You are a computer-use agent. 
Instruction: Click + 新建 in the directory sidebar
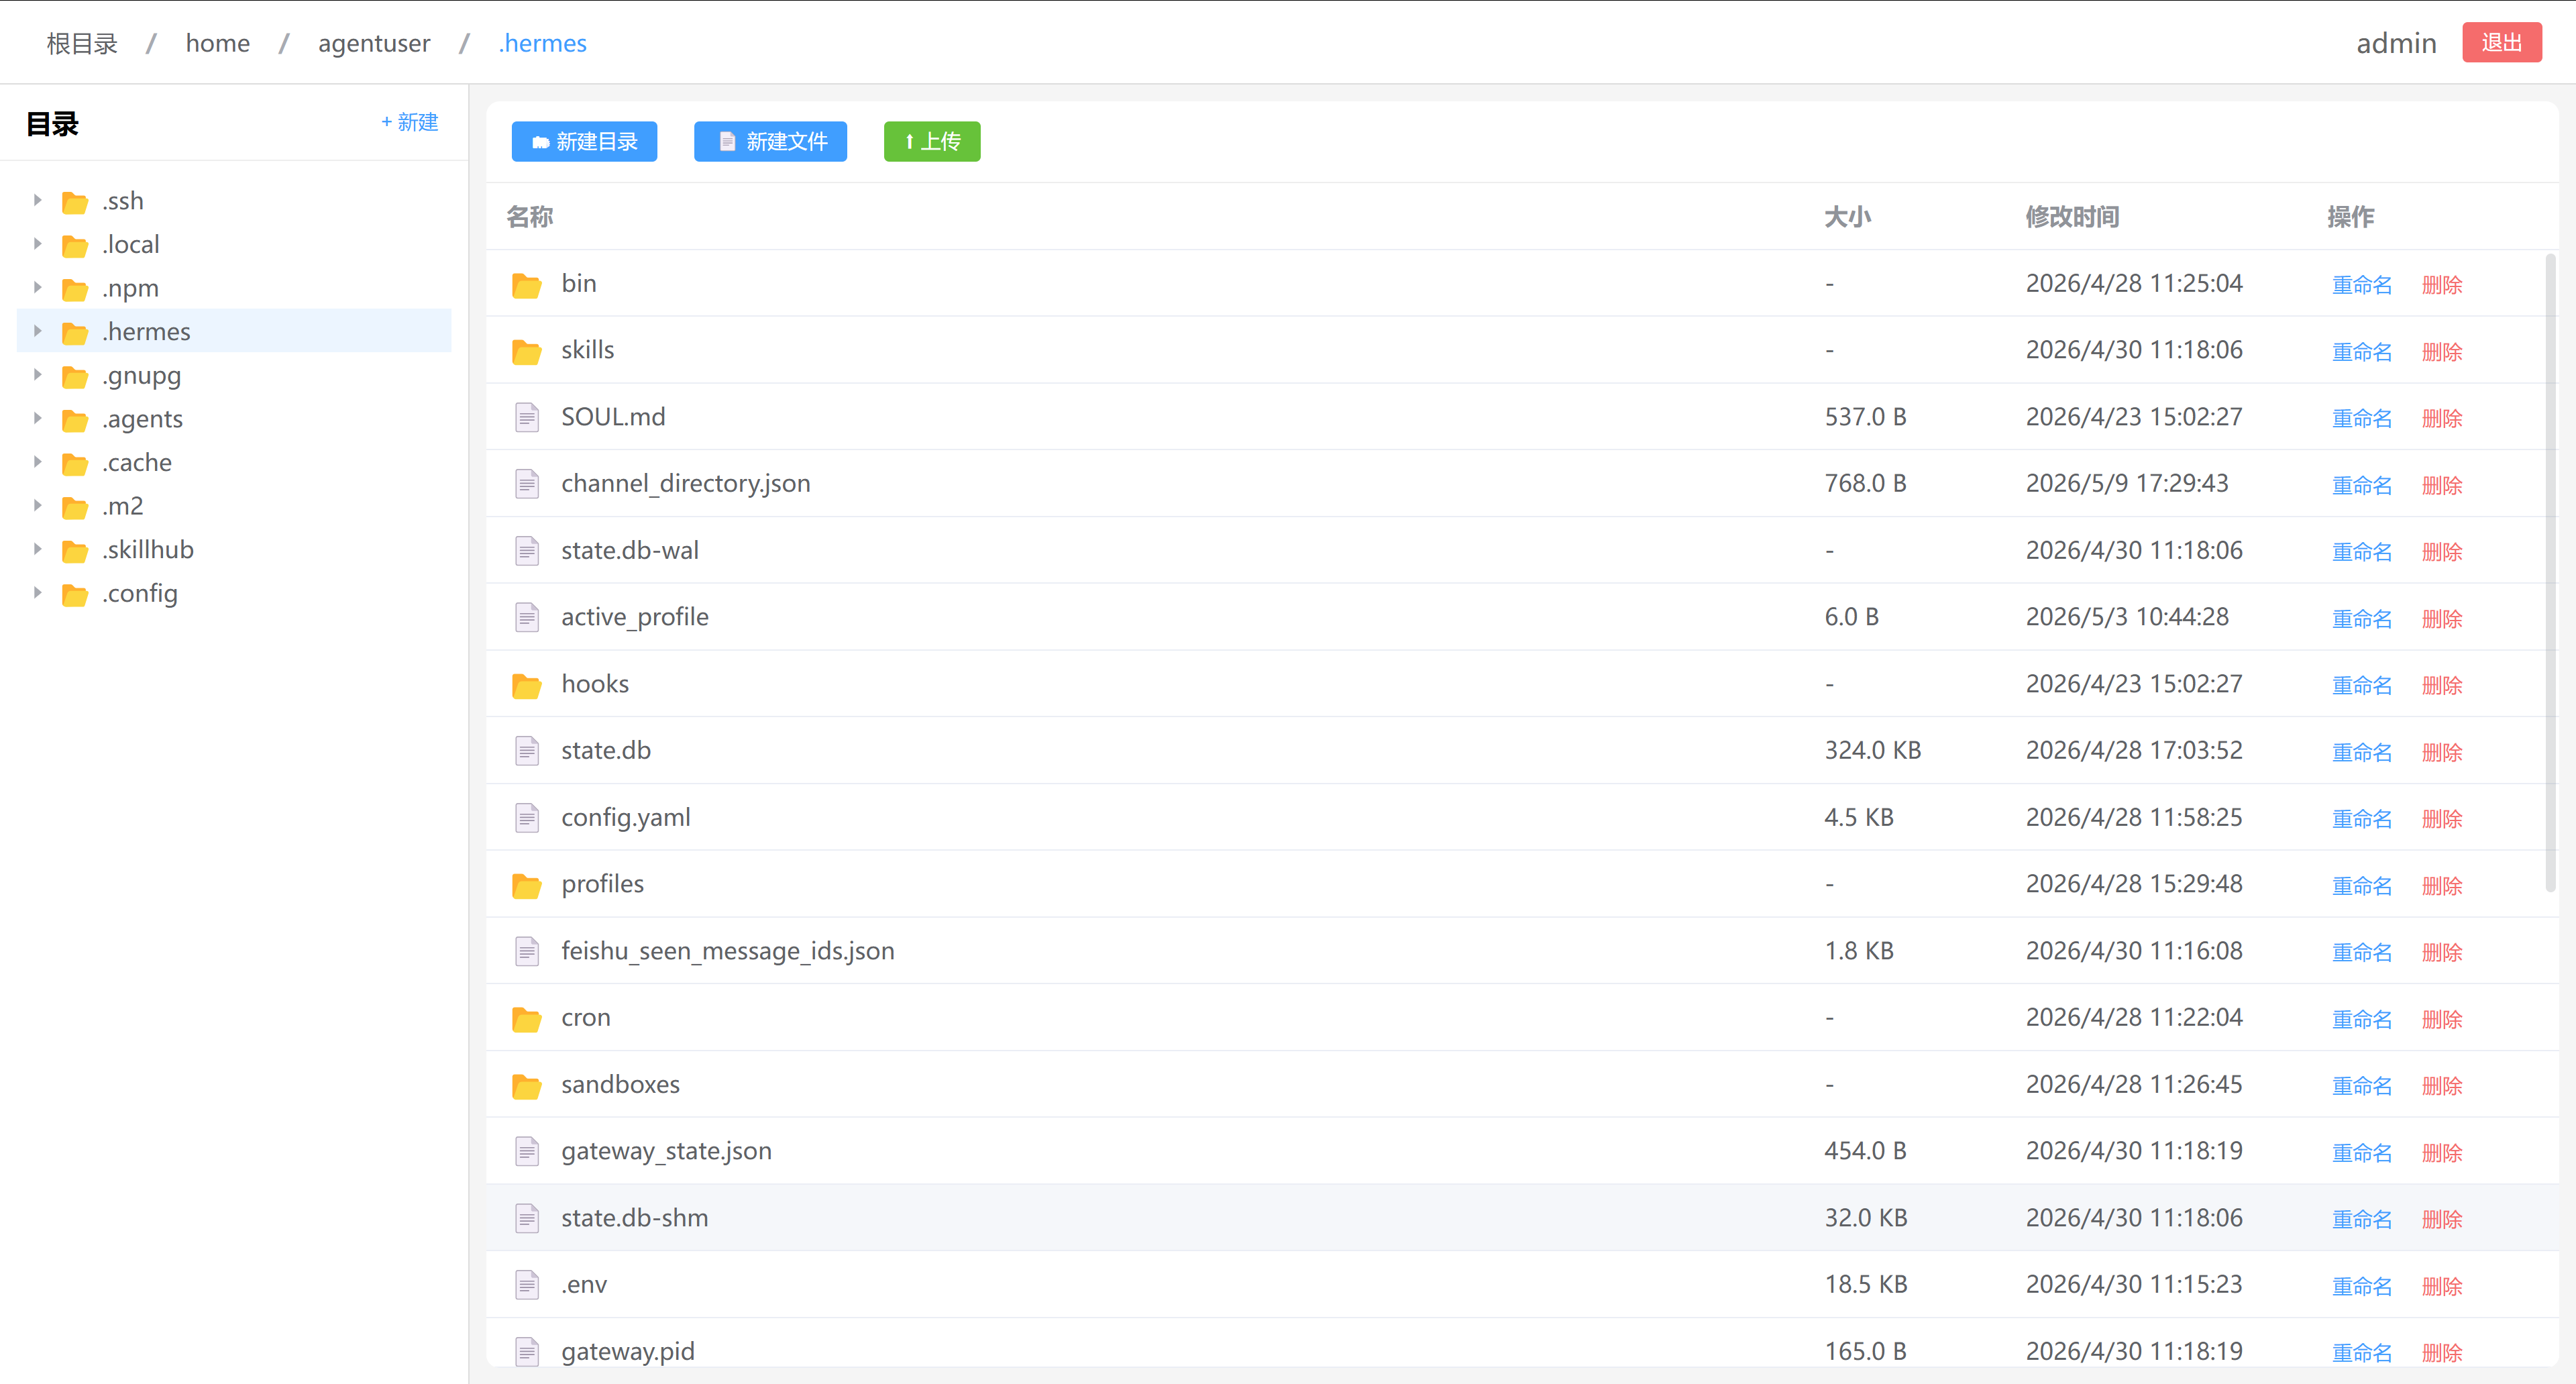pos(410,122)
